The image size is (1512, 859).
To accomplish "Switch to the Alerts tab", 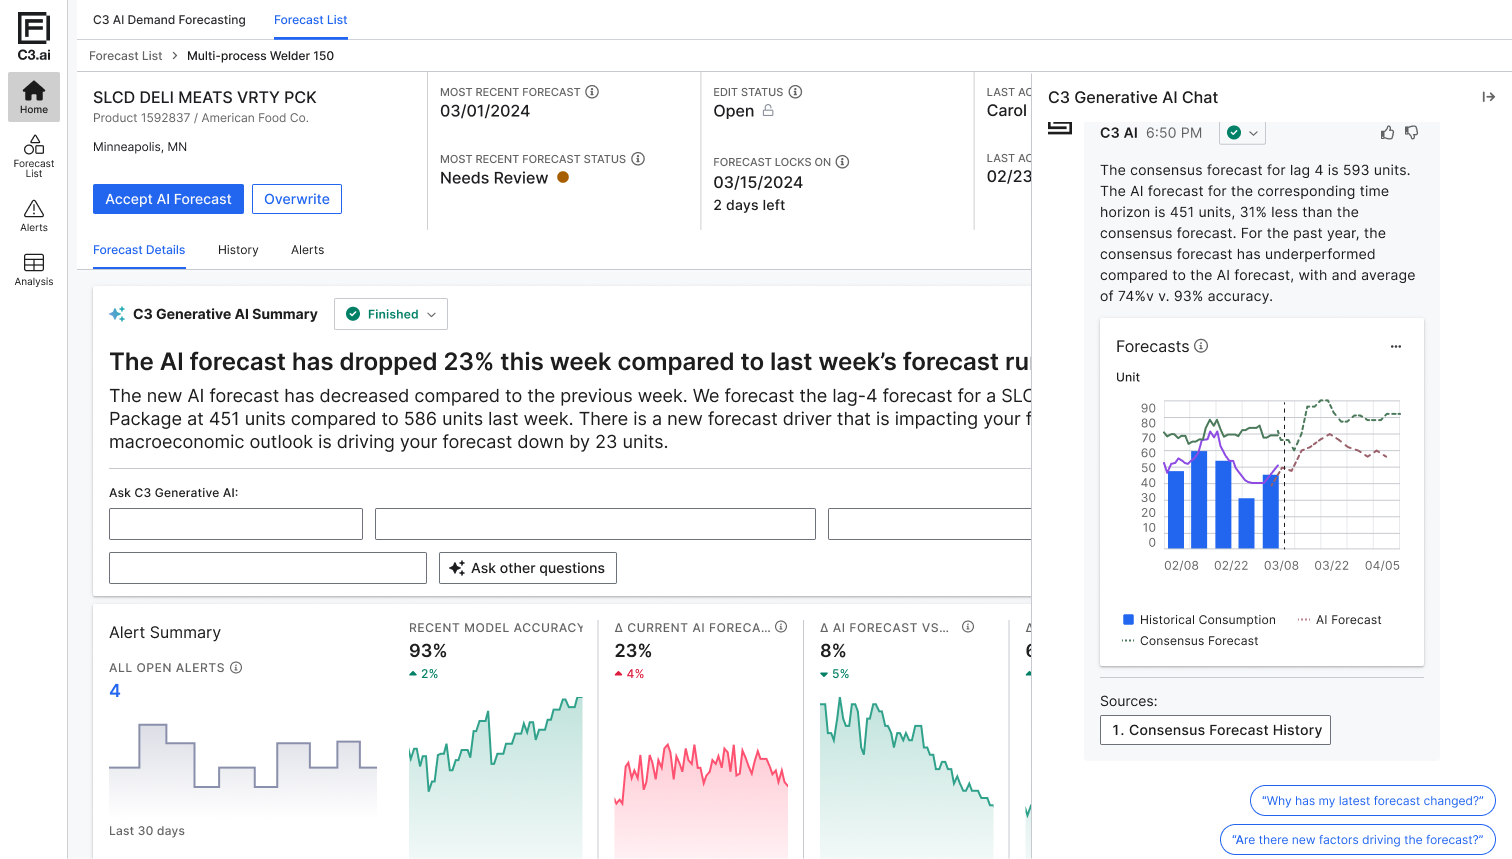I will (307, 250).
